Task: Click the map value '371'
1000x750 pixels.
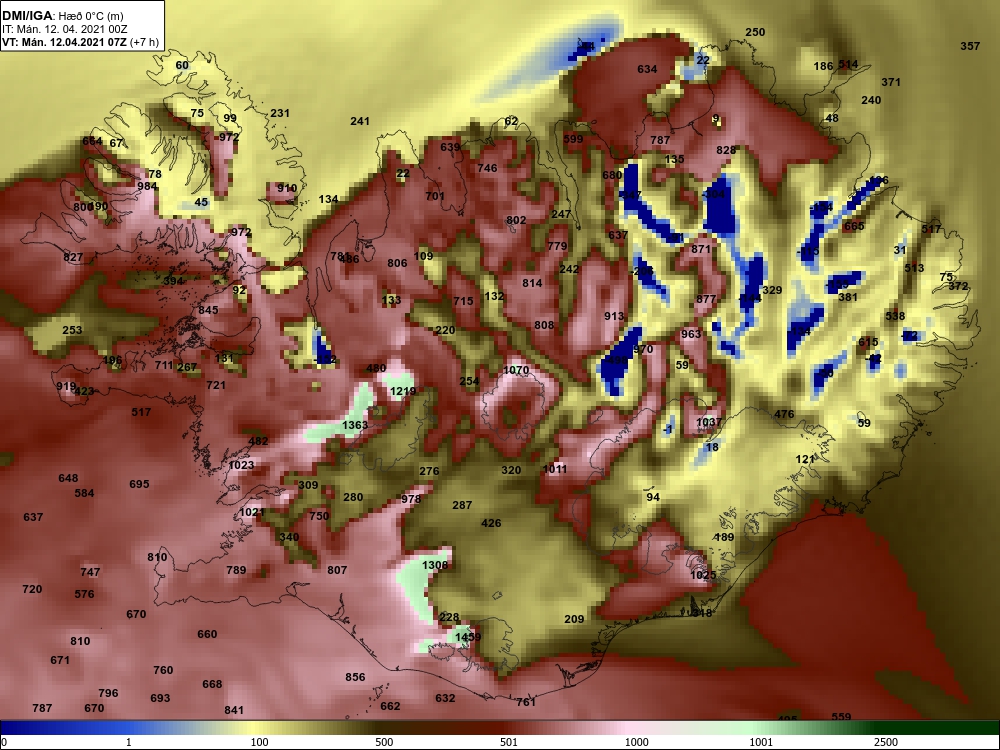Action: point(891,82)
